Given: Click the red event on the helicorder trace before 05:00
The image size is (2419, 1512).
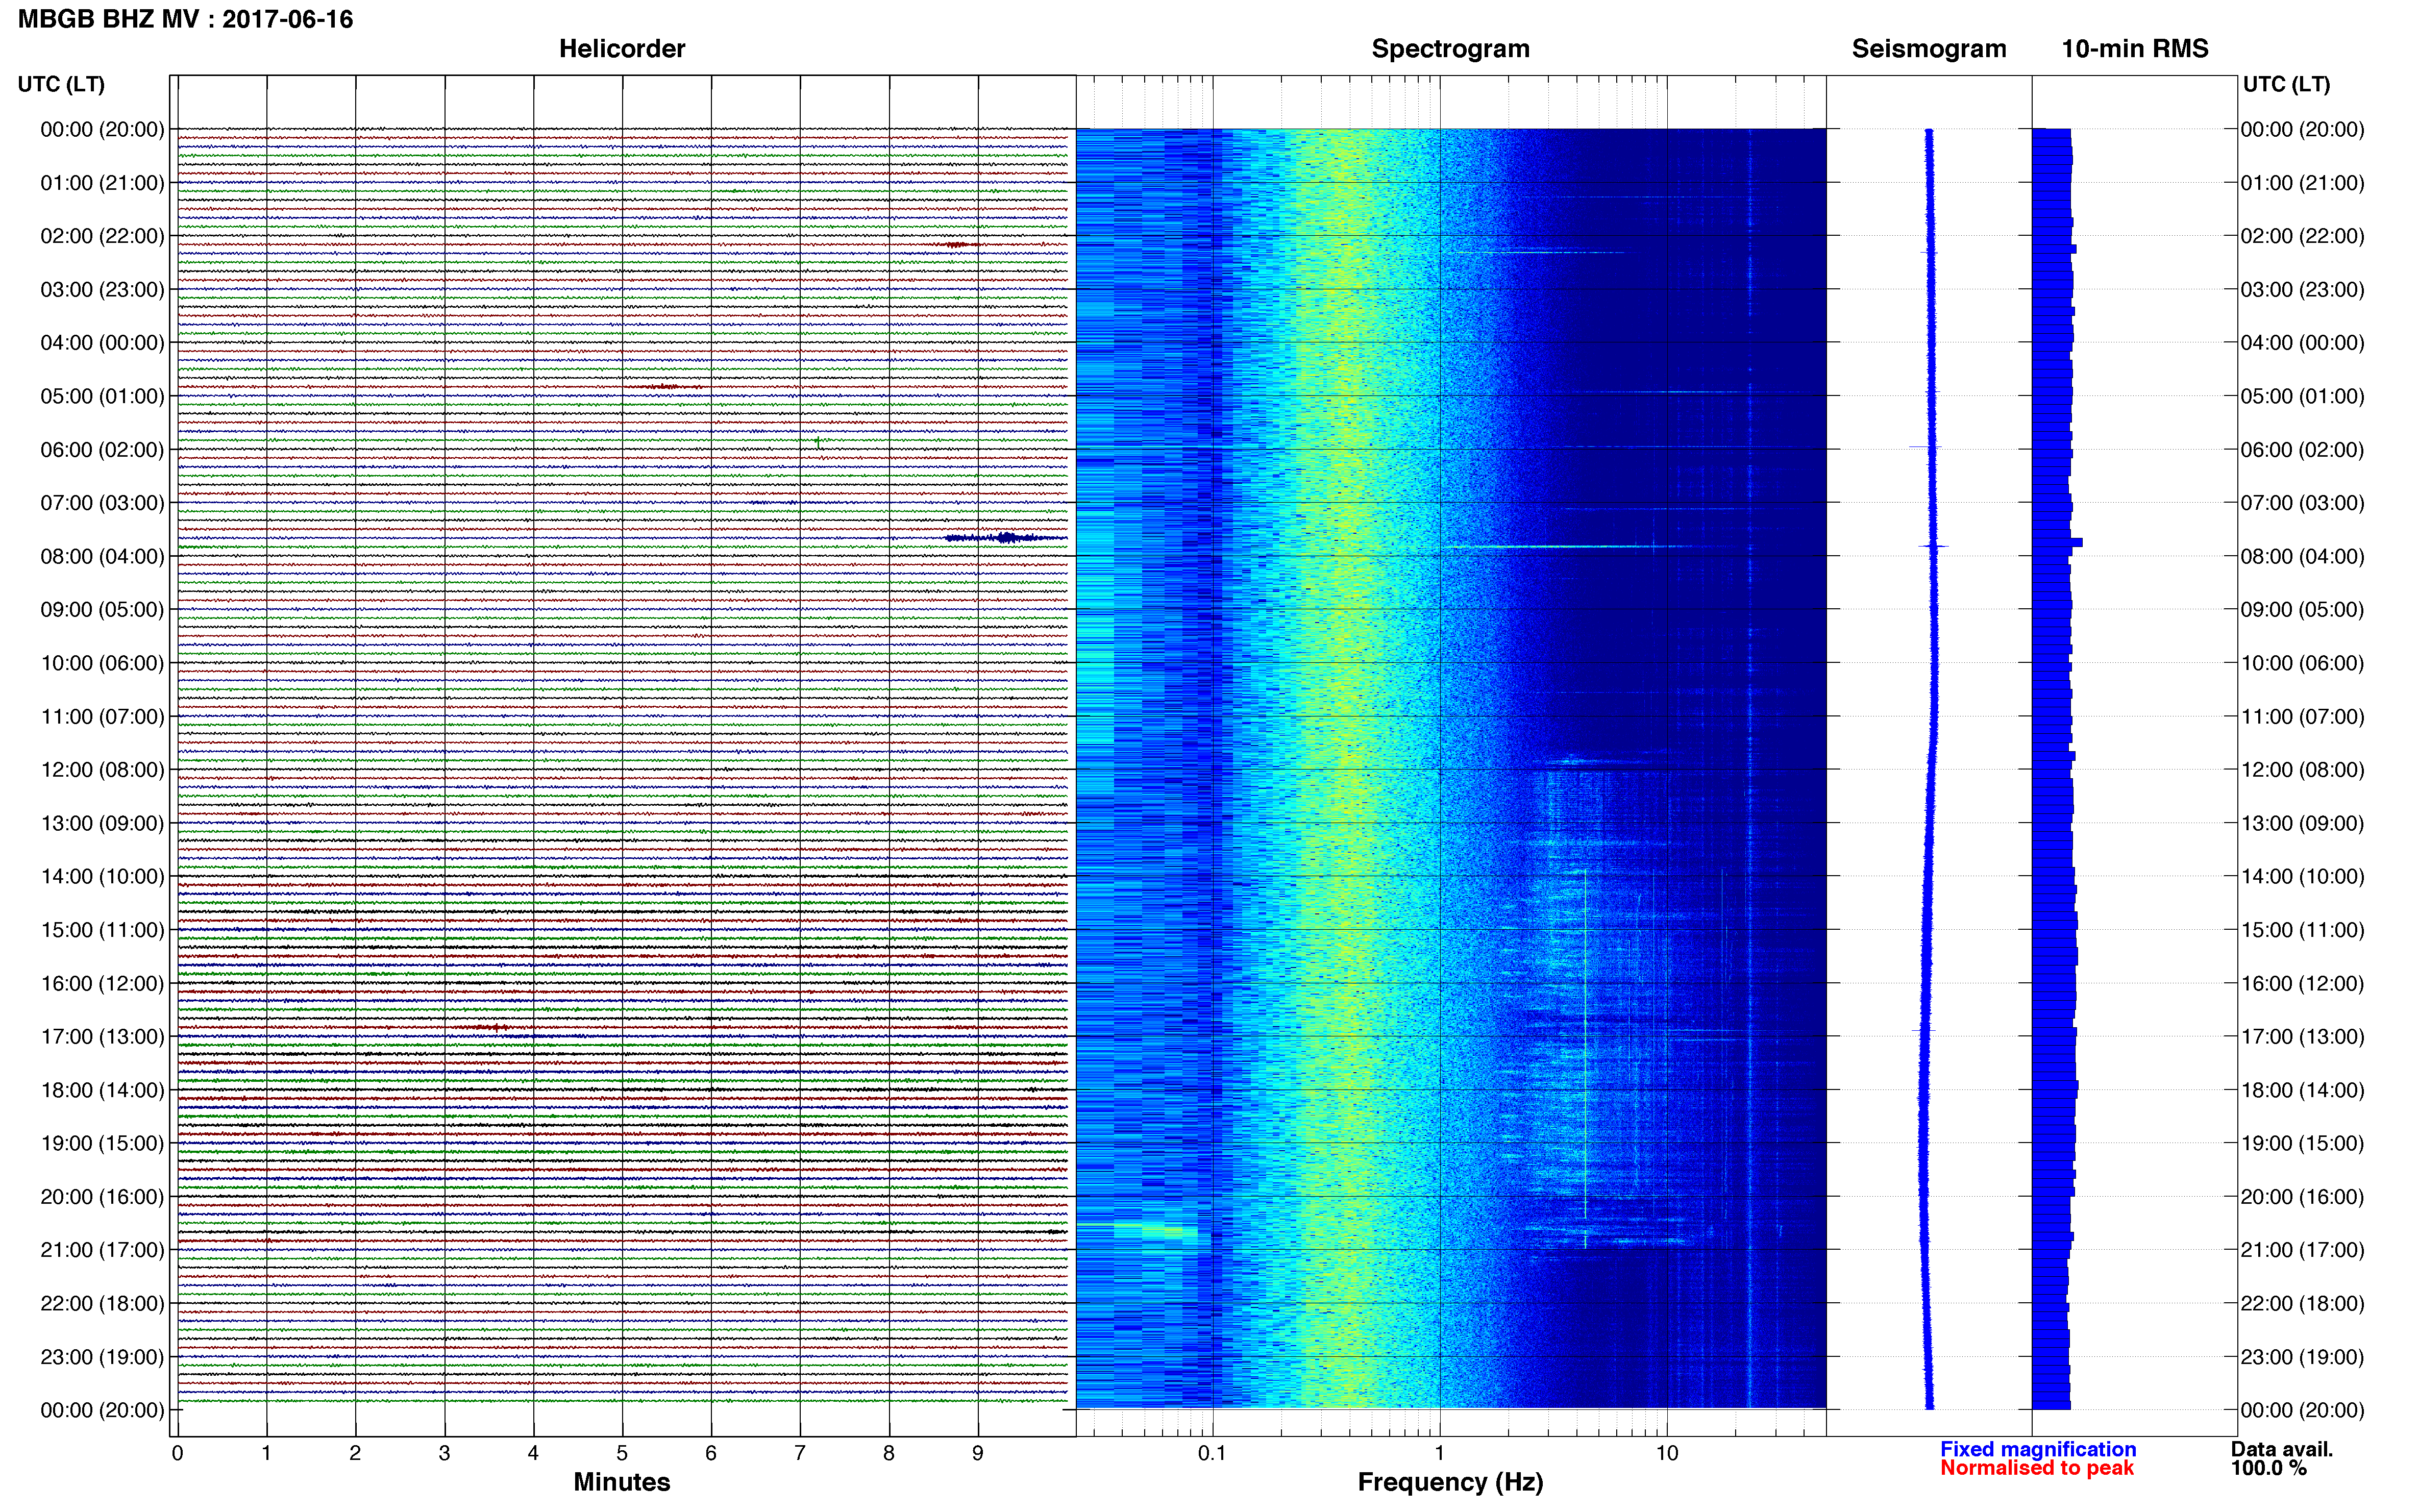Looking at the screenshot, I should click(664, 386).
